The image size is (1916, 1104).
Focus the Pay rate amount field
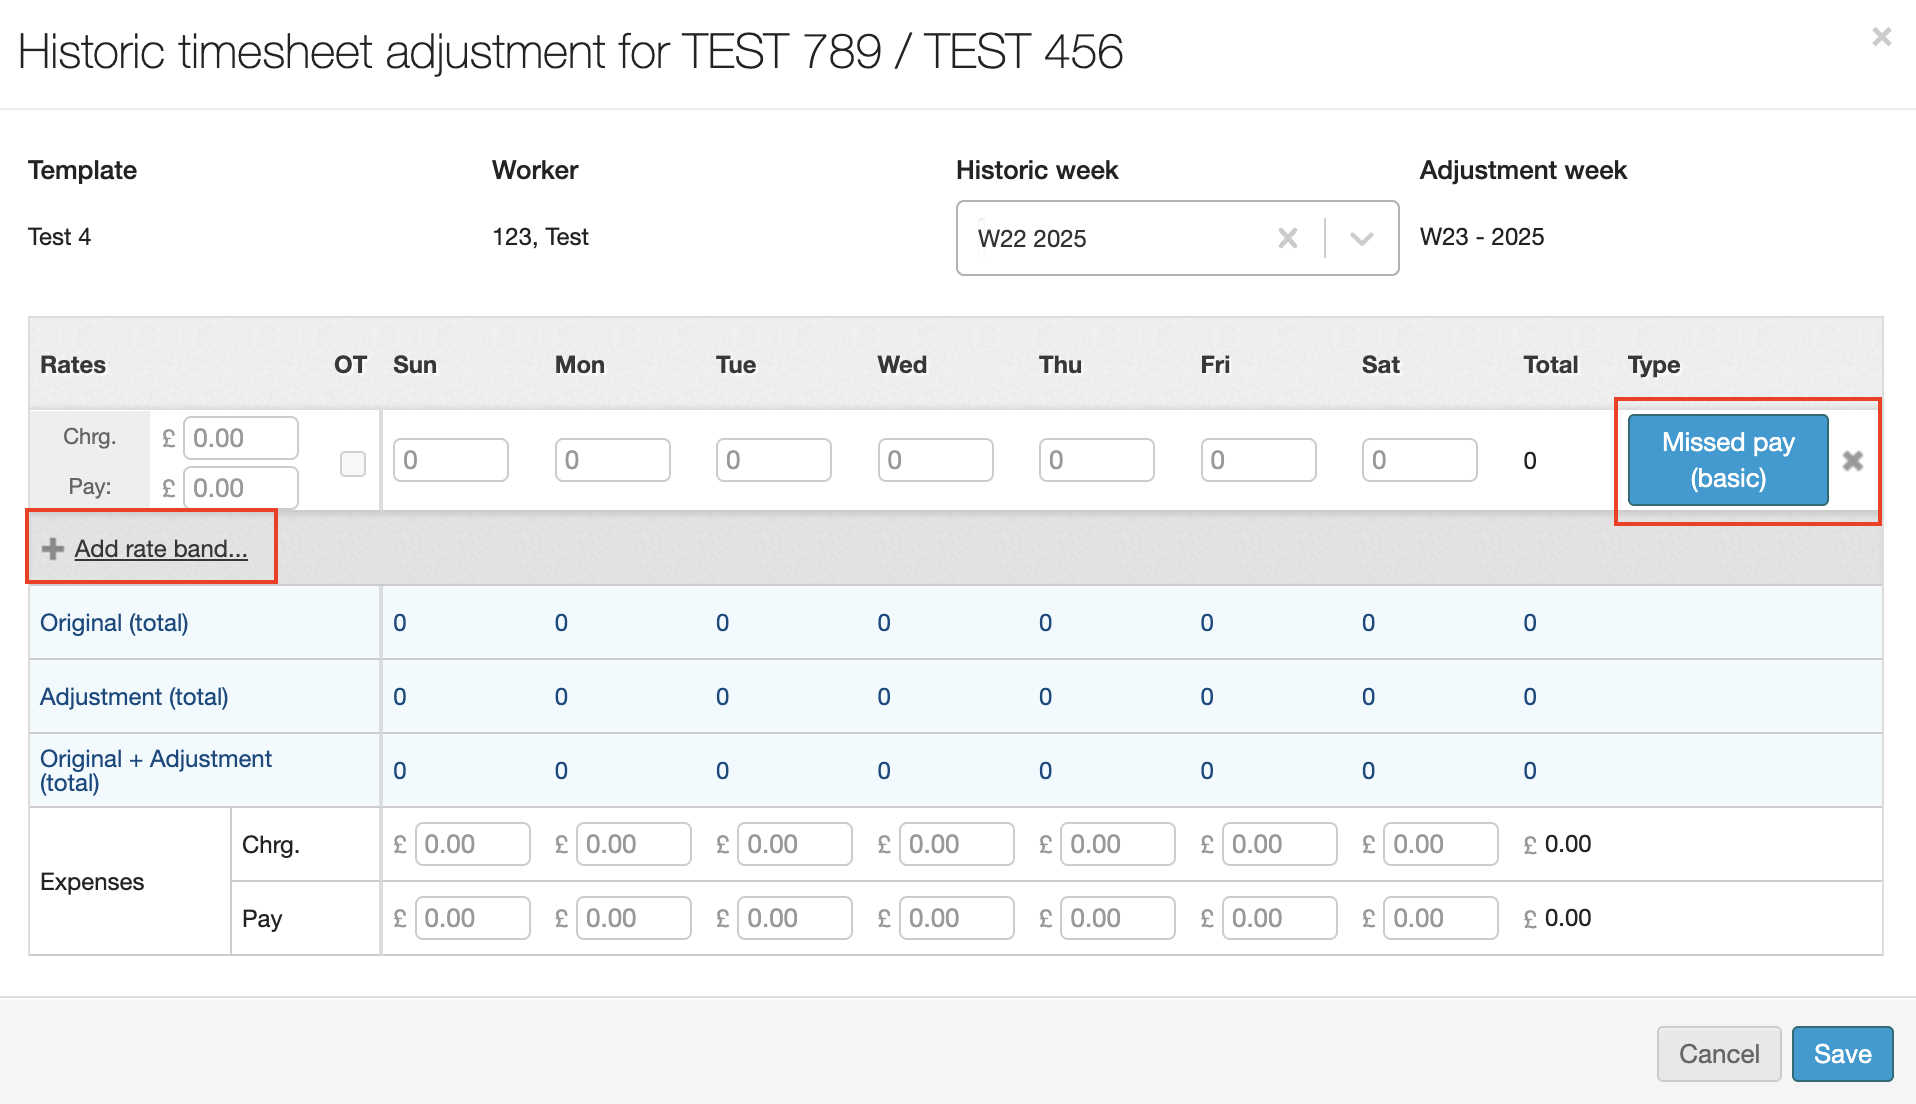pyautogui.click(x=240, y=488)
